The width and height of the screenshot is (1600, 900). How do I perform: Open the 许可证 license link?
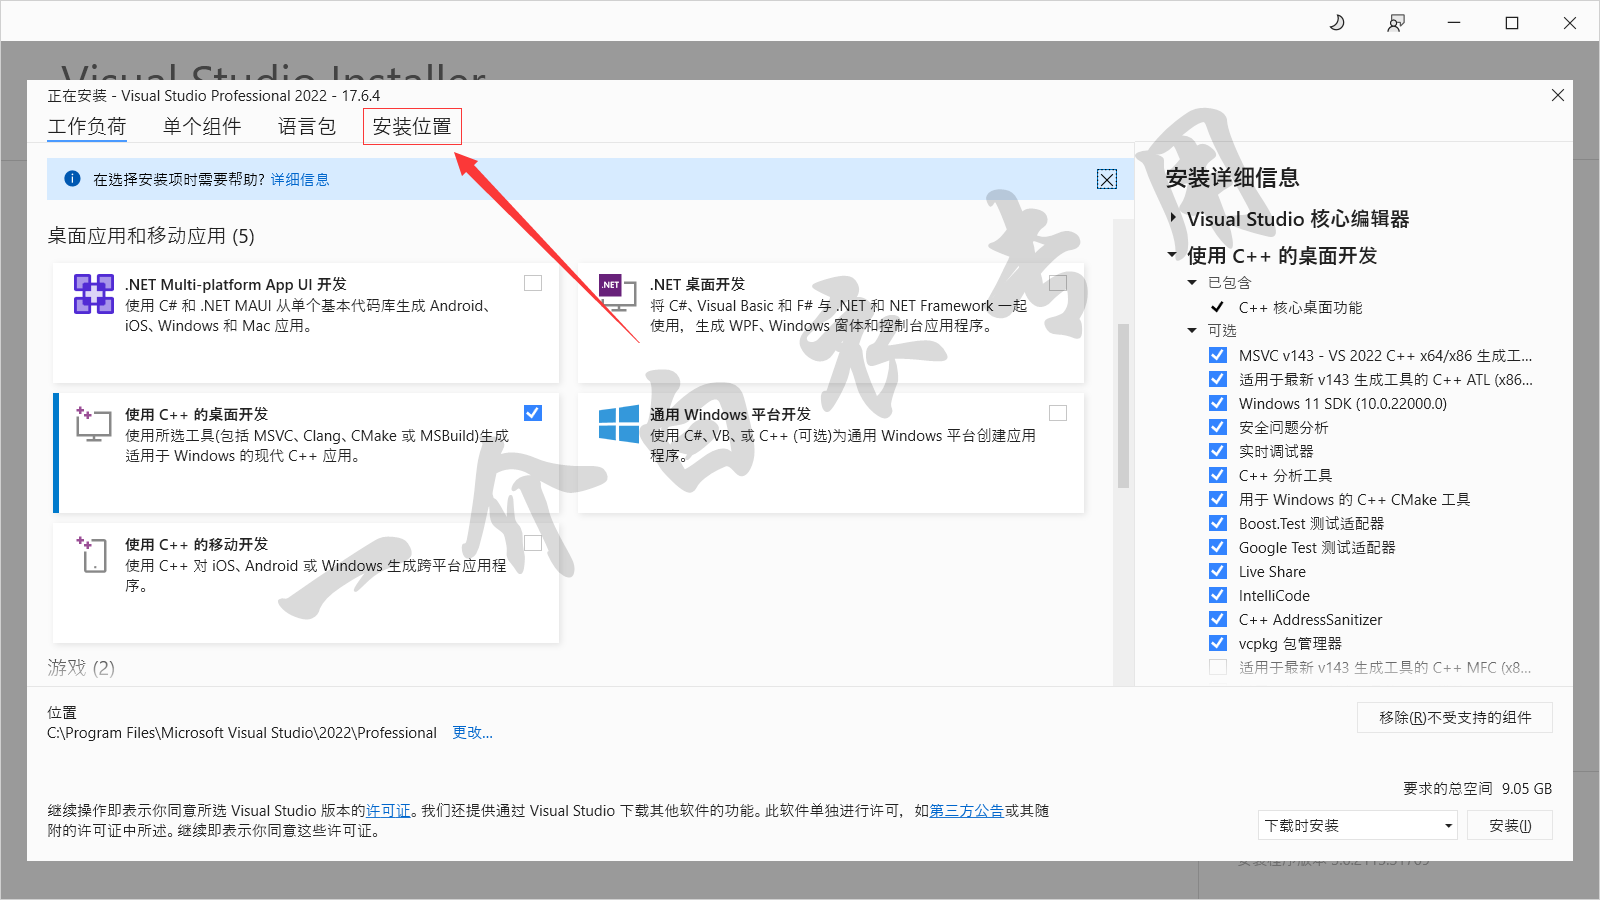pos(388,811)
